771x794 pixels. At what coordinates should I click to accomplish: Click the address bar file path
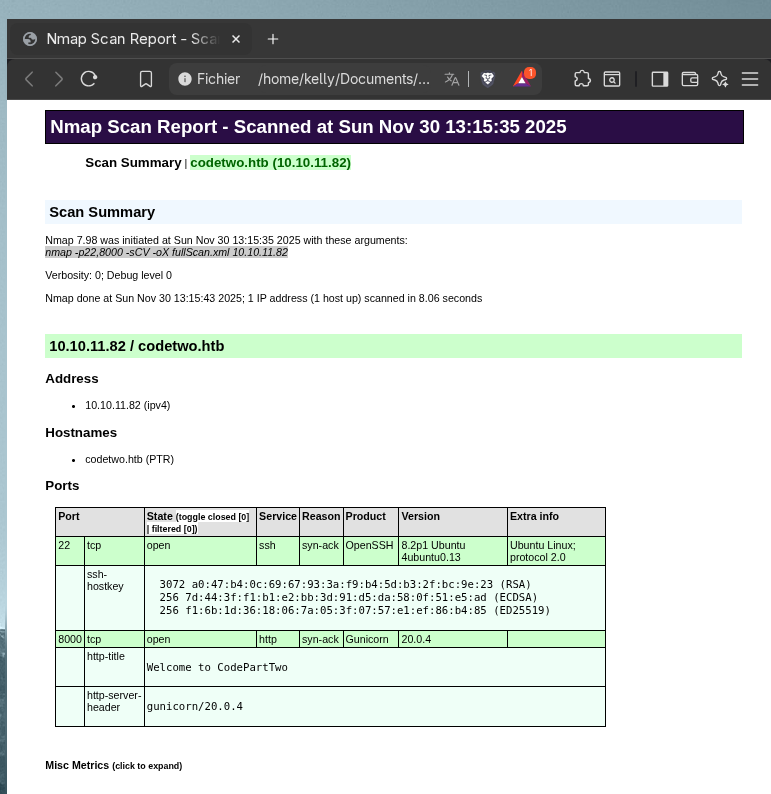coord(343,79)
